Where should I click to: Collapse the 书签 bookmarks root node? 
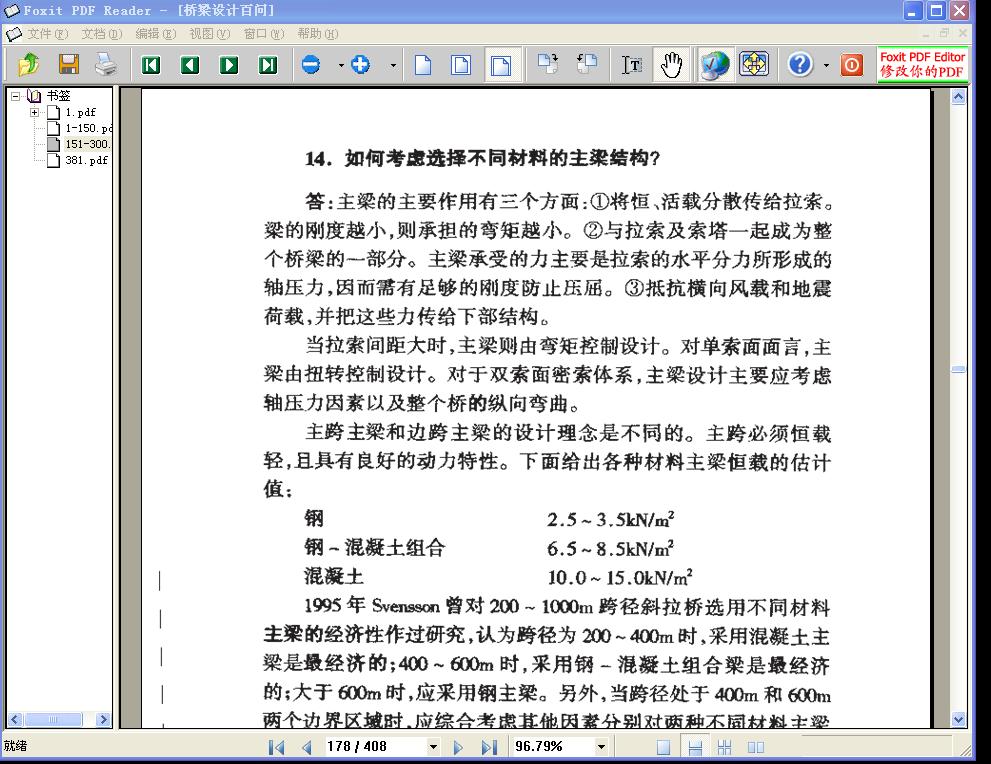pos(15,97)
